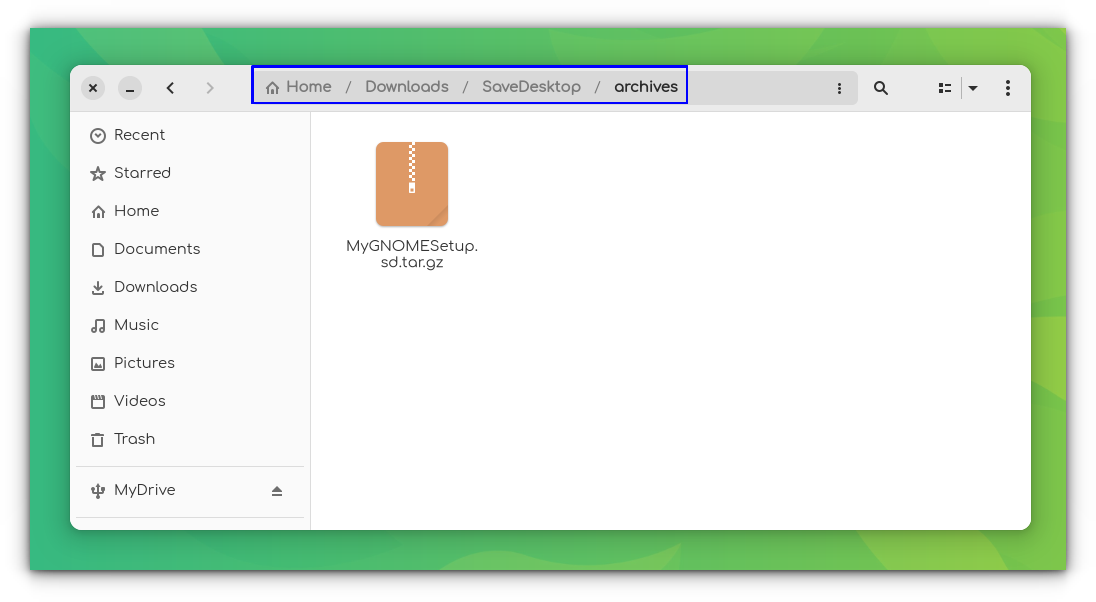Screen dimensions: 1096x602
Task: Navigate forward with the right arrow
Action: [211, 88]
